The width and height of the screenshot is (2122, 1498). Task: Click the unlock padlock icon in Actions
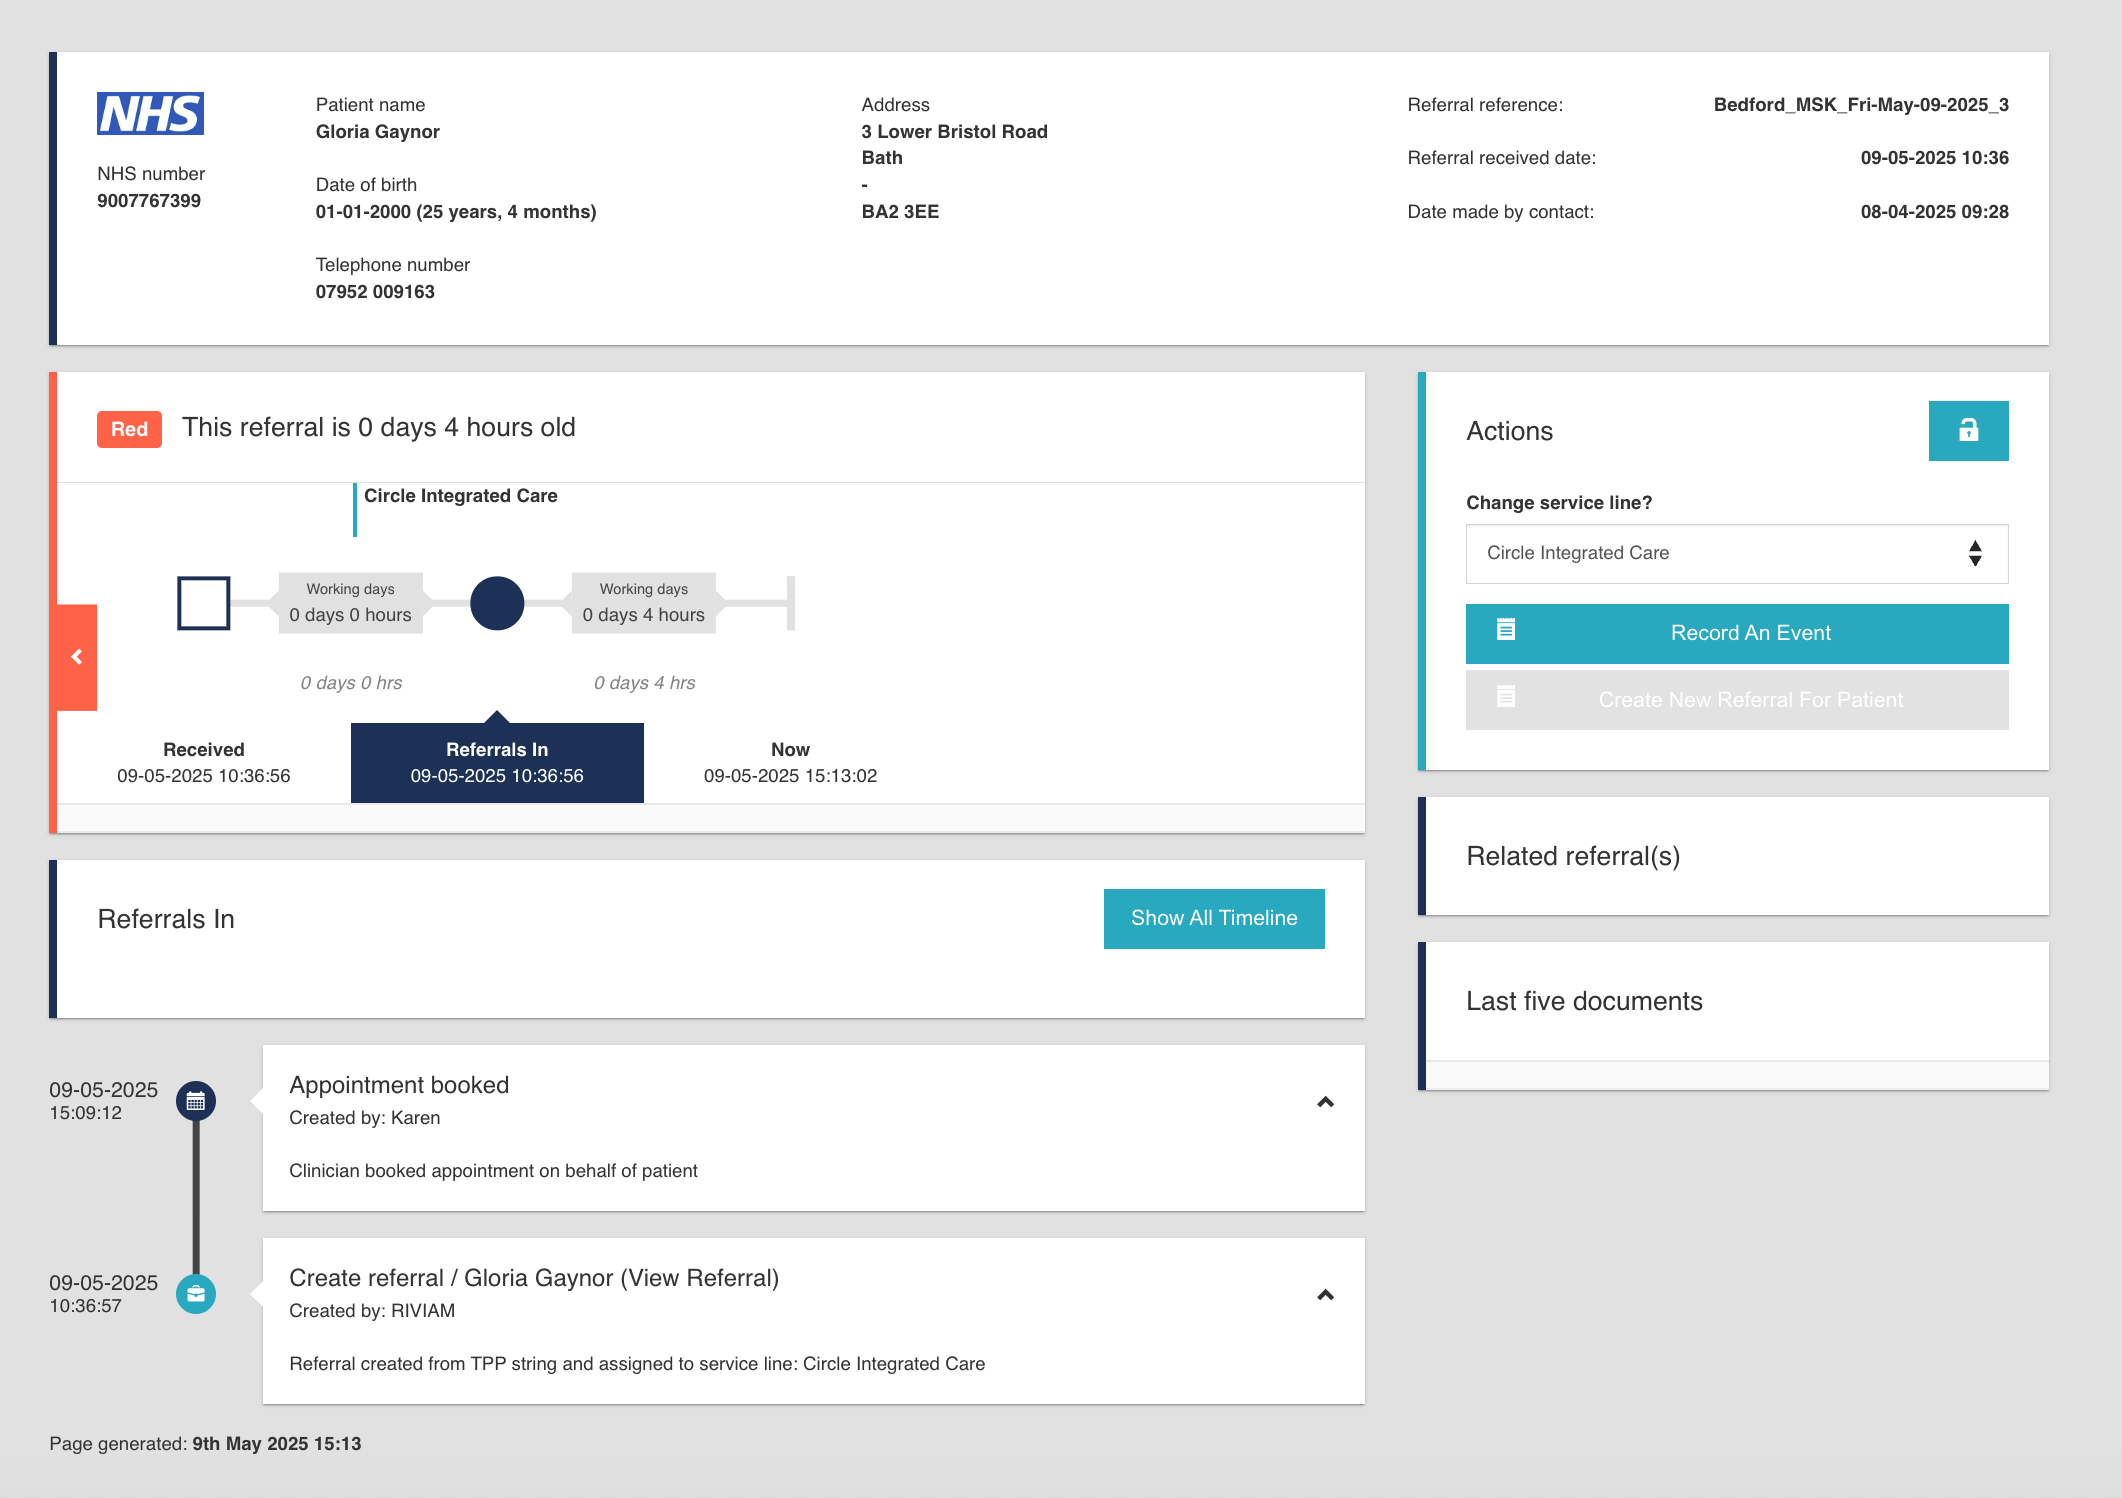tap(1967, 431)
